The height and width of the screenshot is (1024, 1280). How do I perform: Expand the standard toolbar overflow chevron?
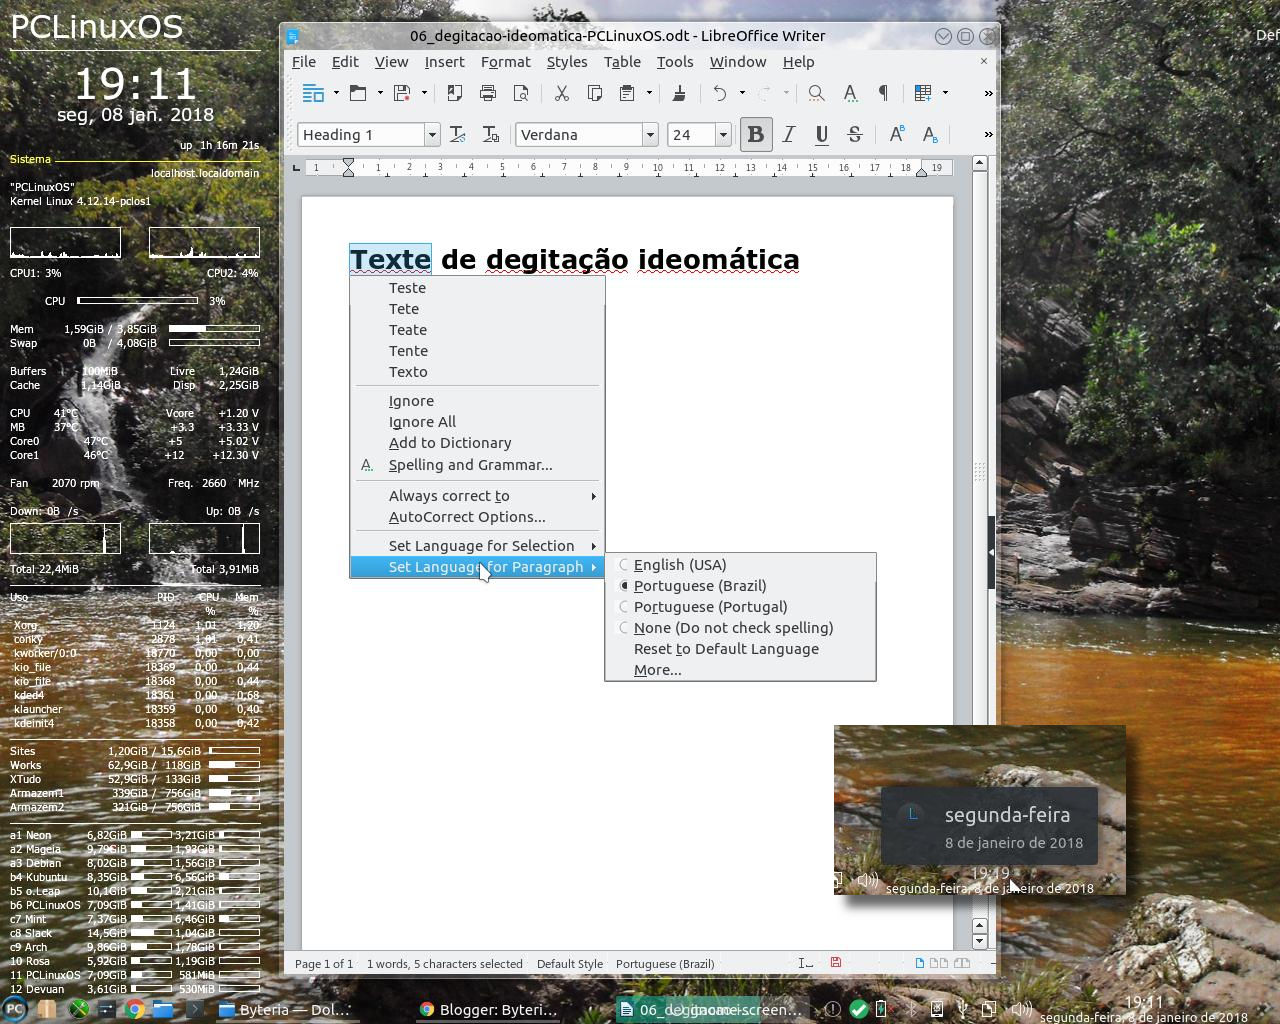click(989, 93)
